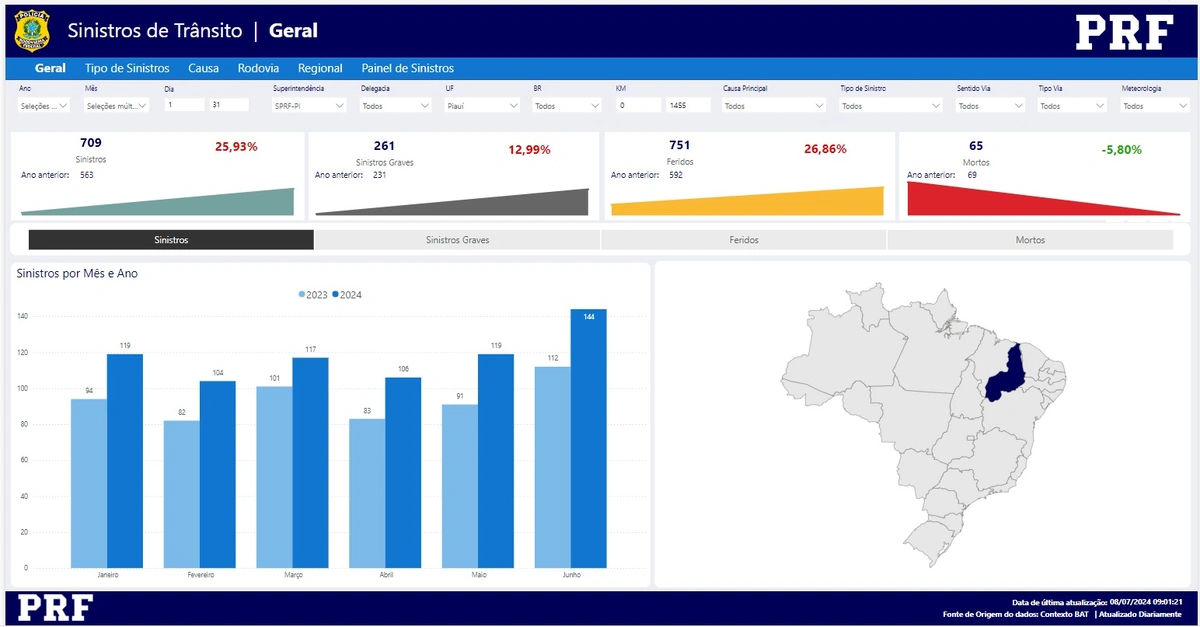Click the 2023 legend color swatch

(302, 294)
